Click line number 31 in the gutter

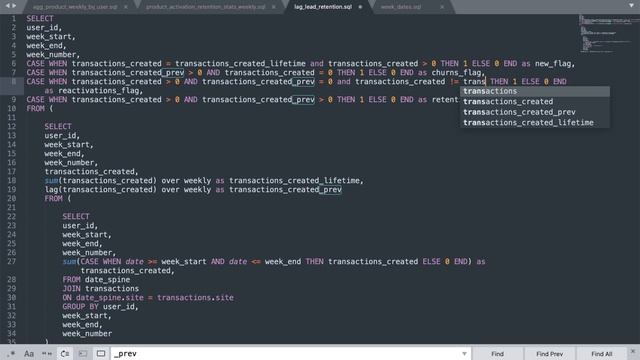tap(11, 307)
